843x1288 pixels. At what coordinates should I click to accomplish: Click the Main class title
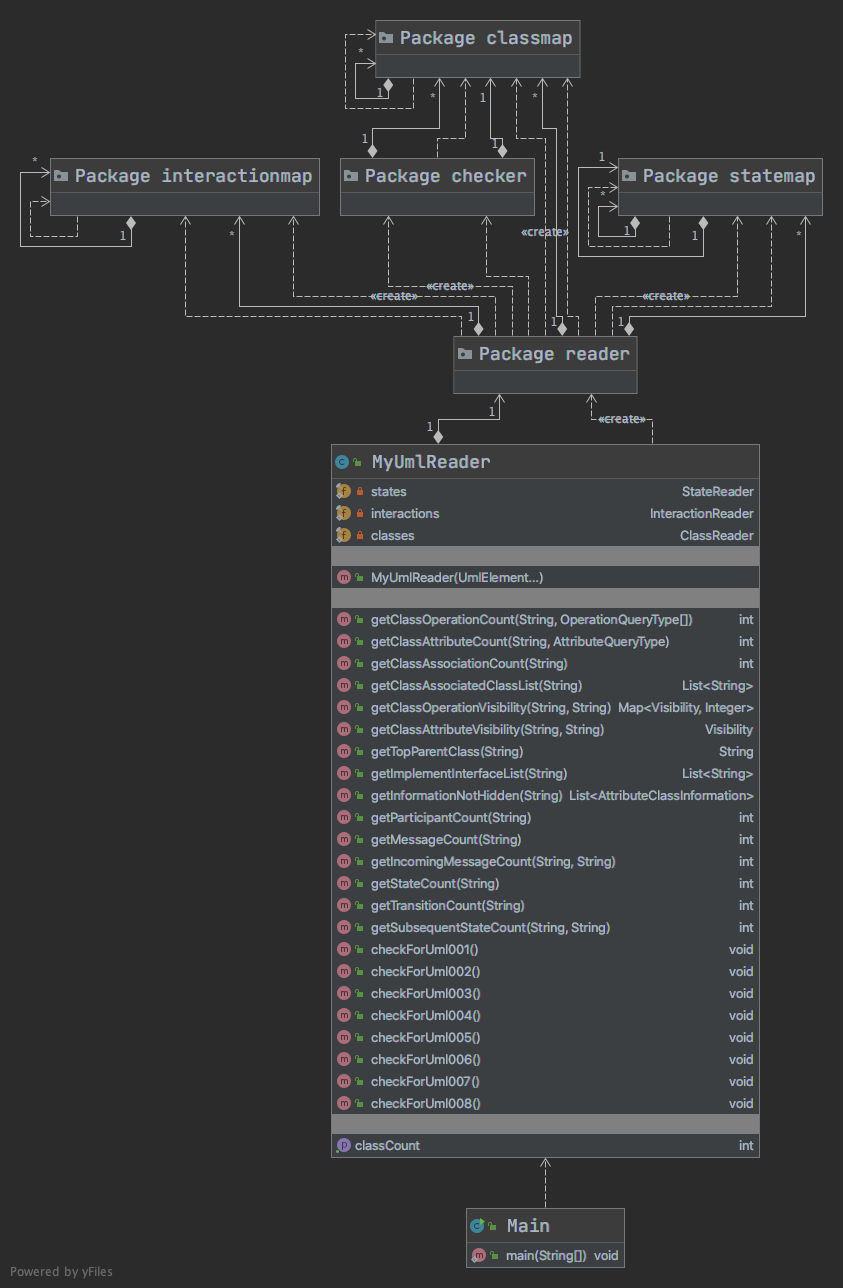pos(528,1226)
